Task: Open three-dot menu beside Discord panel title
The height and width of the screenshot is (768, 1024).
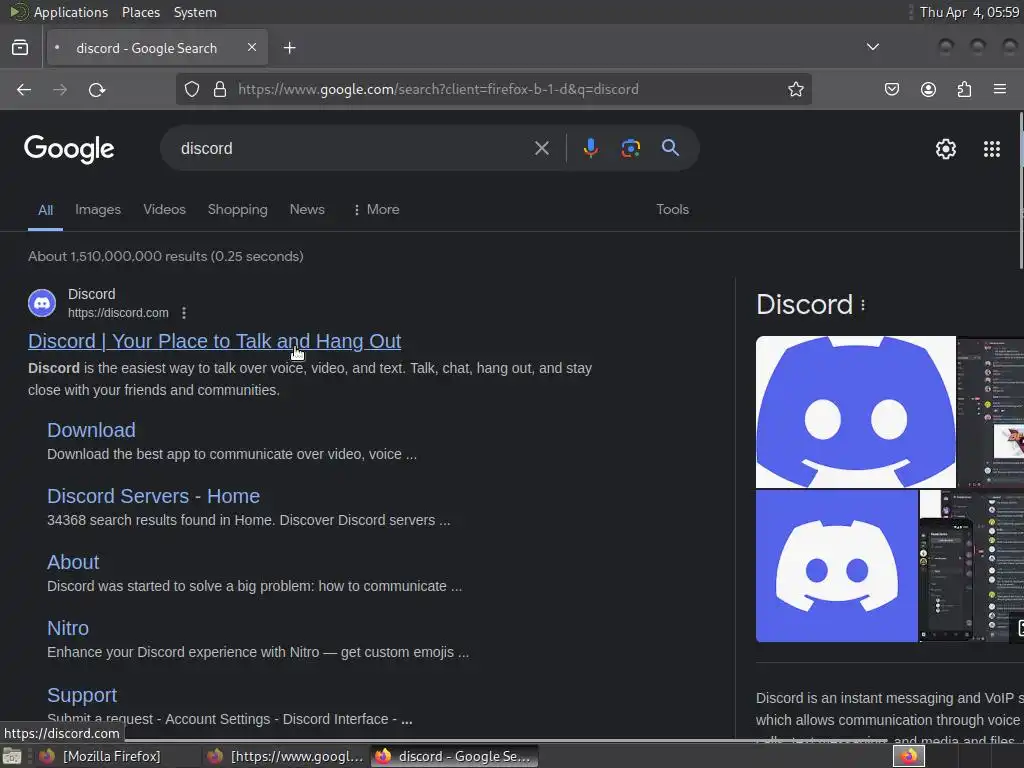Action: (x=863, y=305)
